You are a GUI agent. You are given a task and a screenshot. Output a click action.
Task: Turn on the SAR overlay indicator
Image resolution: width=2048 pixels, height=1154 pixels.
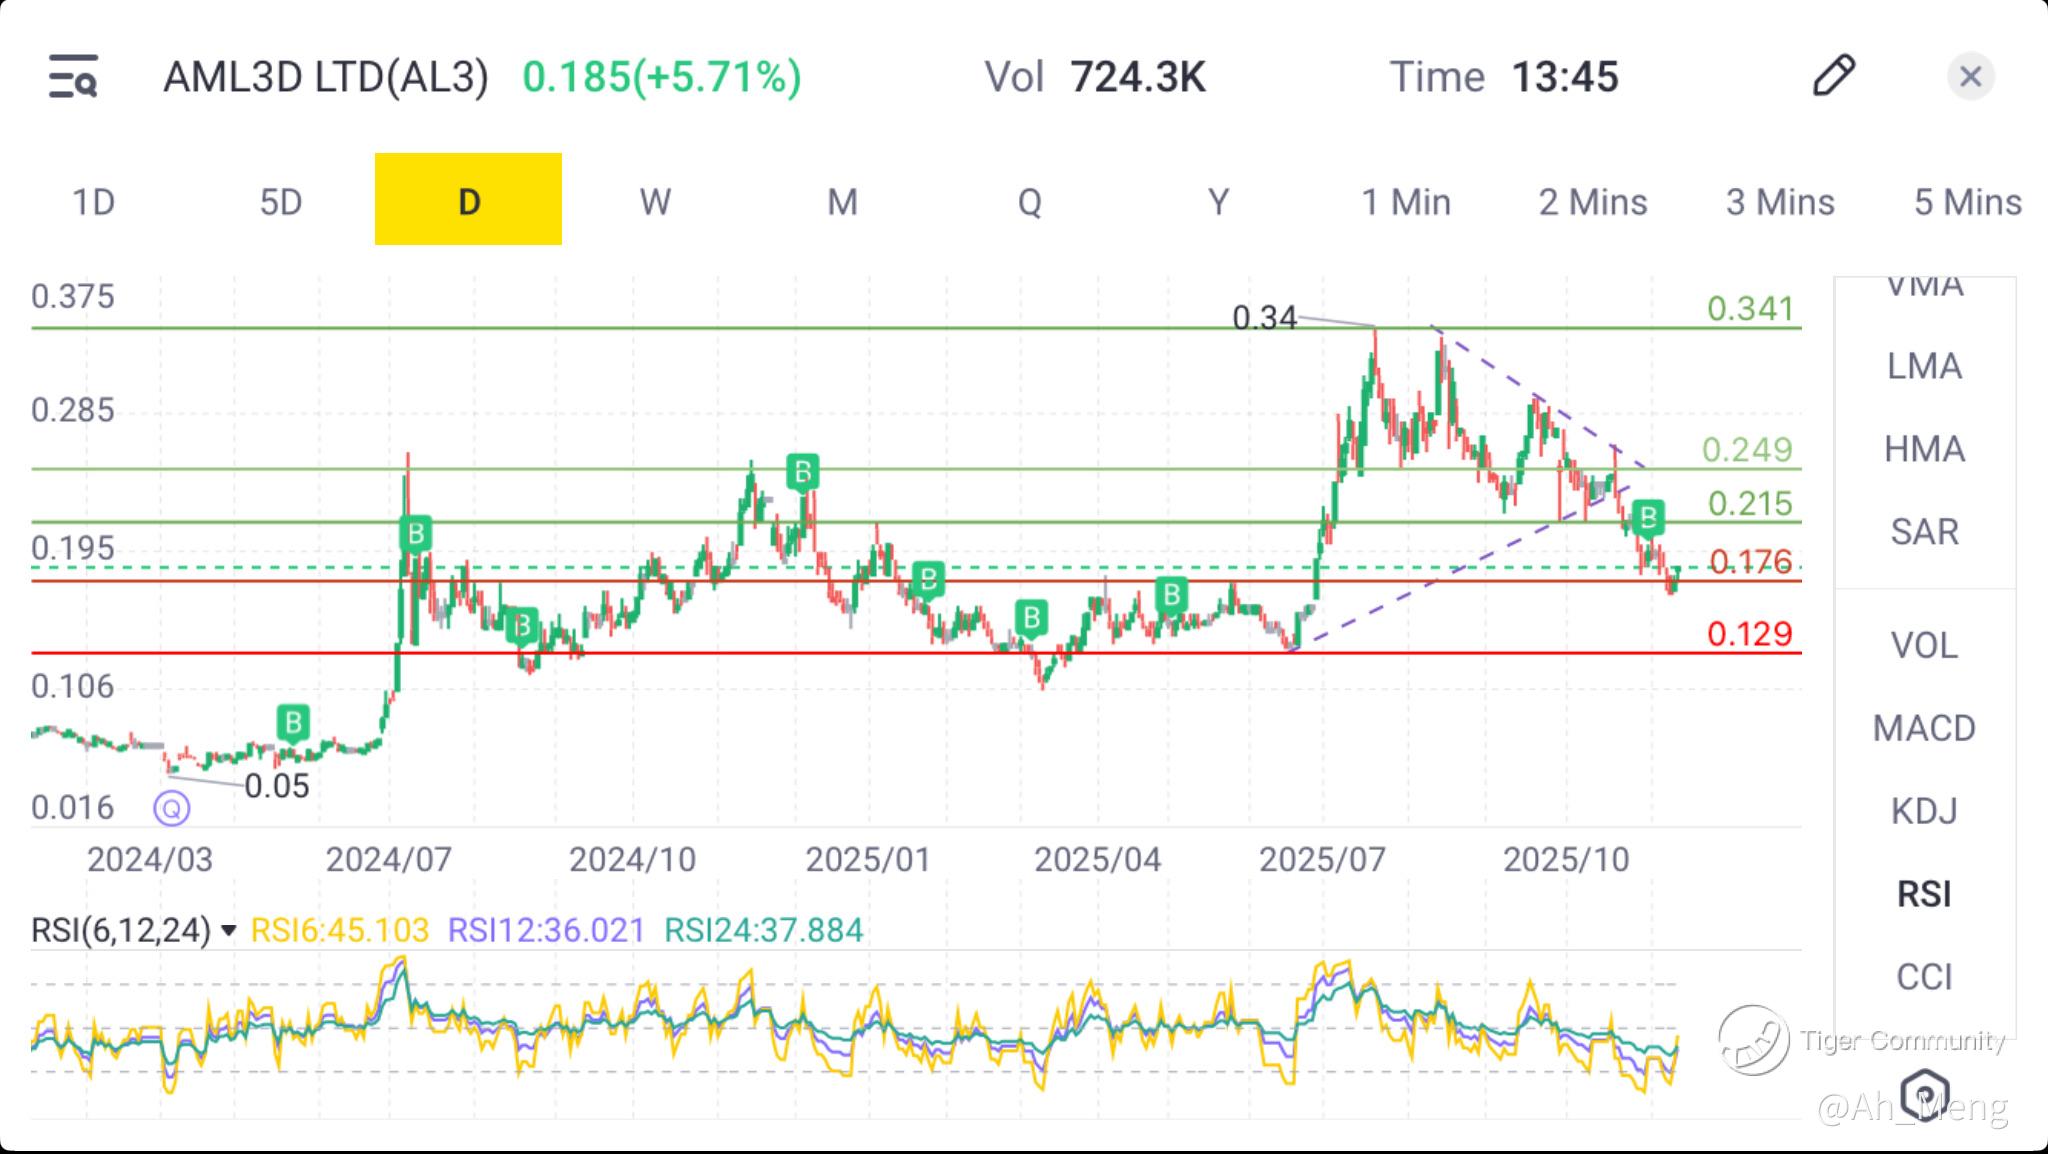click(1923, 532)
